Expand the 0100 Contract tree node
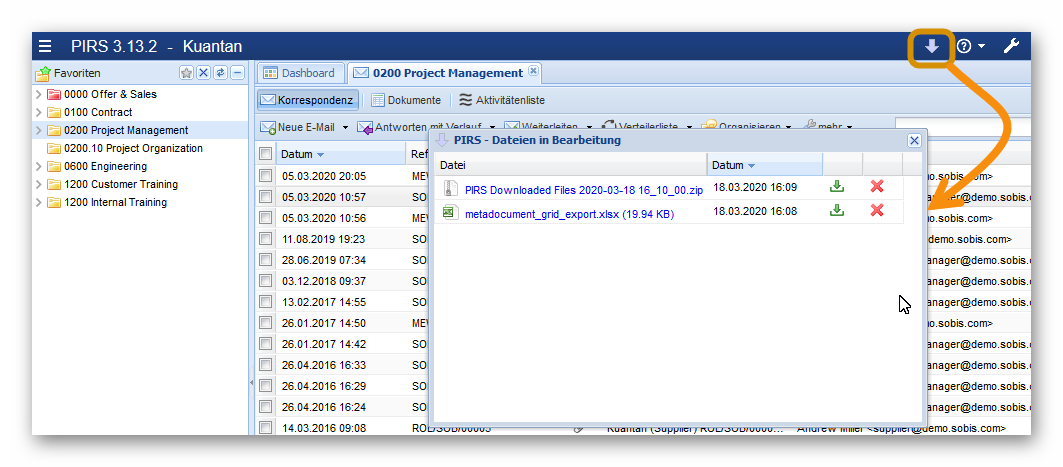This screenshot has height=467, width=1063. 39,113
